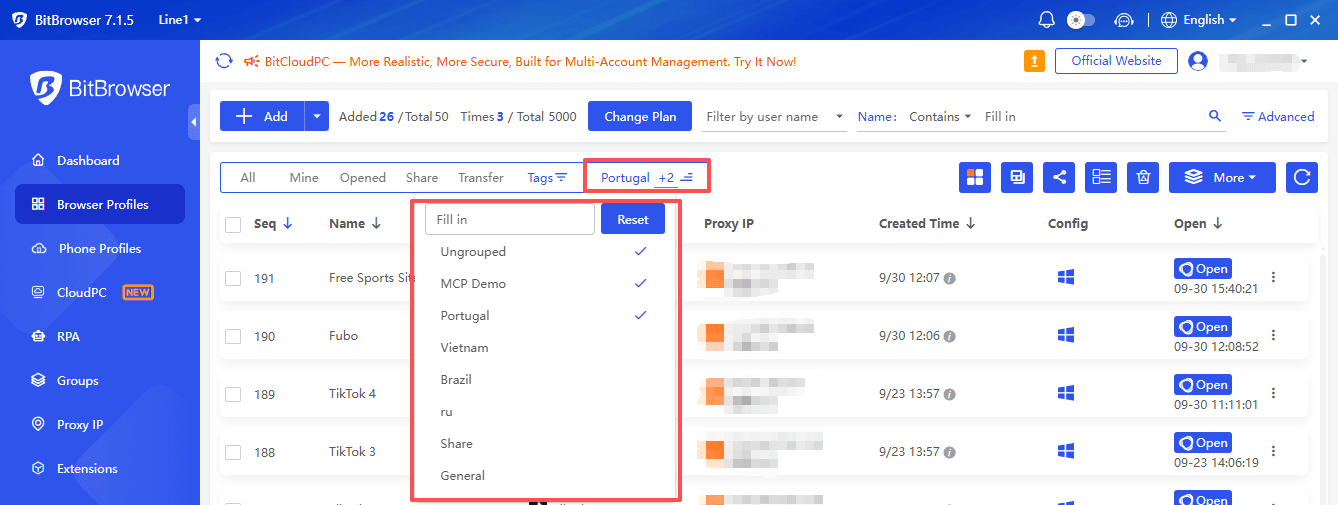This screenshot has height=505, width=1338.
Task: Open Browser Profiles in the sidebar
Action: coord(100,204)
